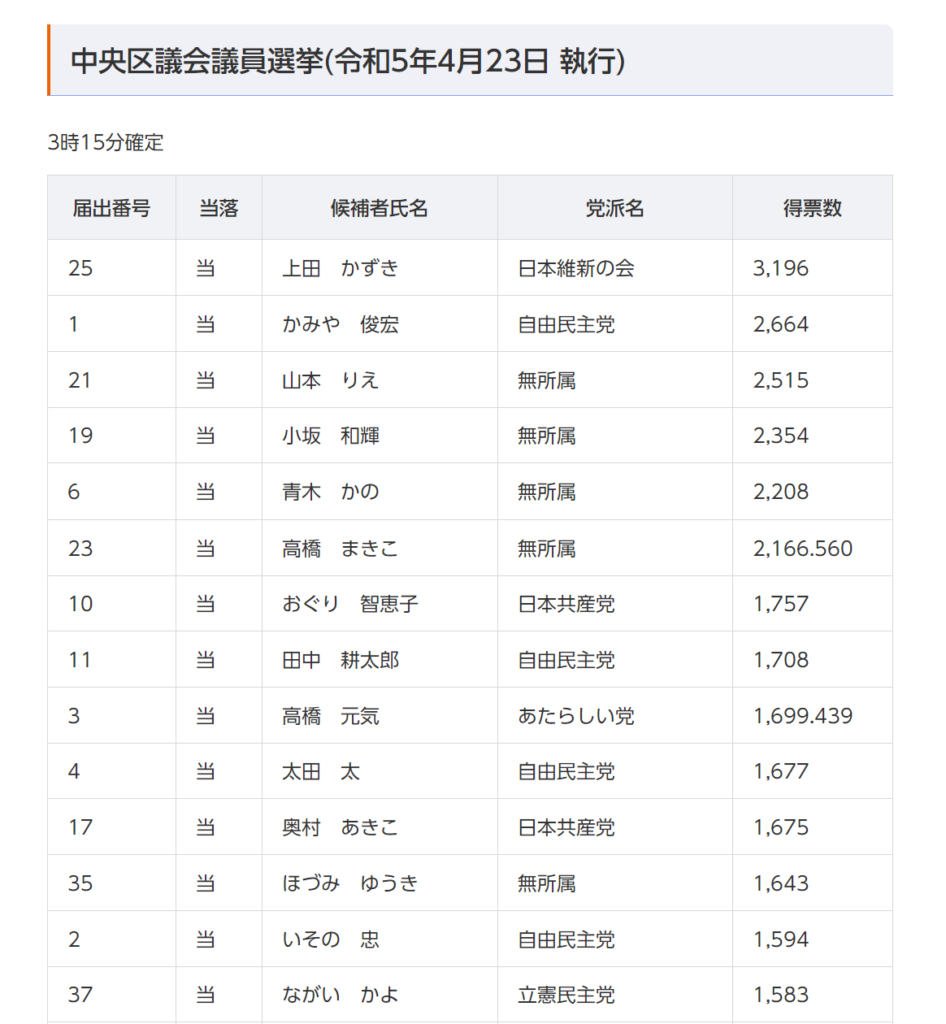Click the 党派名 column header
The width and height of the screenshot is (946, 1024).
pos(614,208)
